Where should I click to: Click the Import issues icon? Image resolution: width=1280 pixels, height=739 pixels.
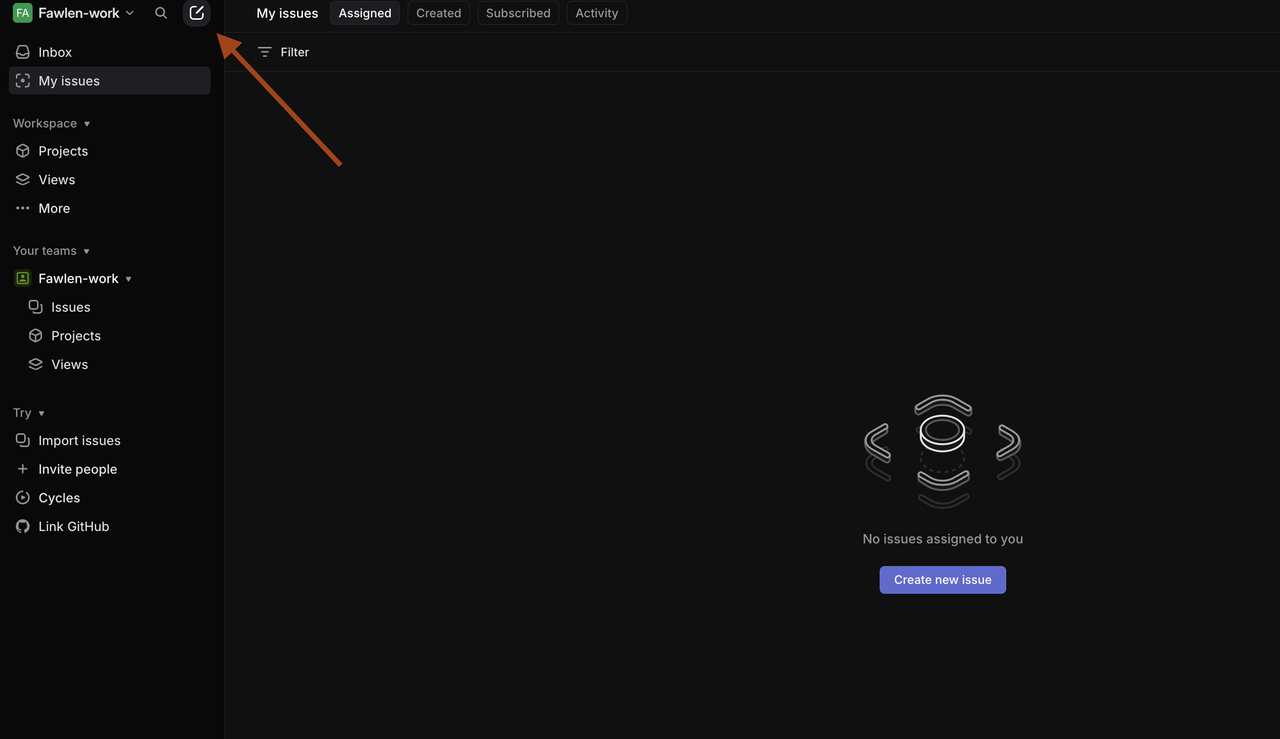click(x=23, y=440)
